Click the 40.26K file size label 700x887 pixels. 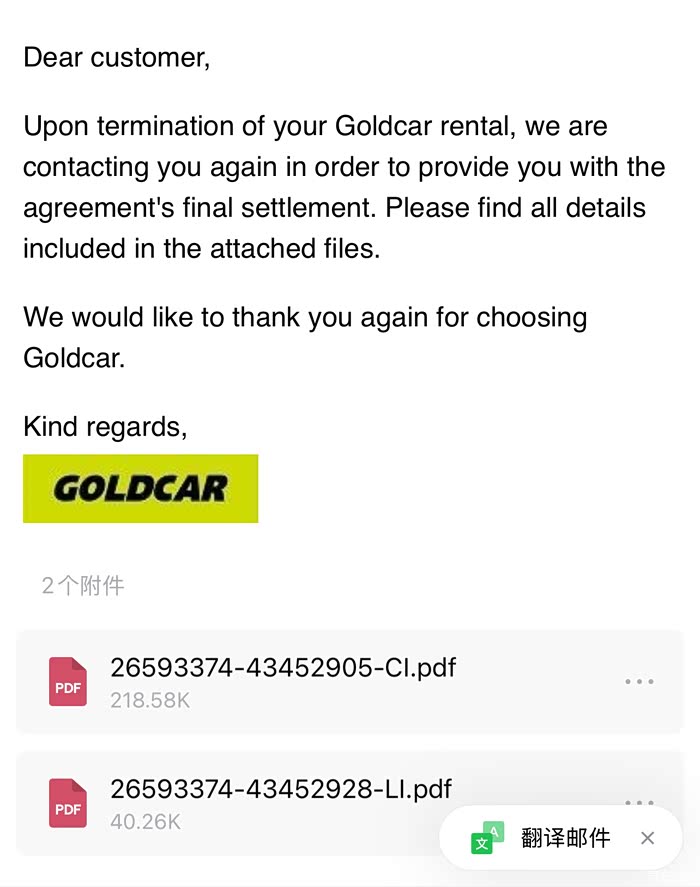(x=145, y=822)
